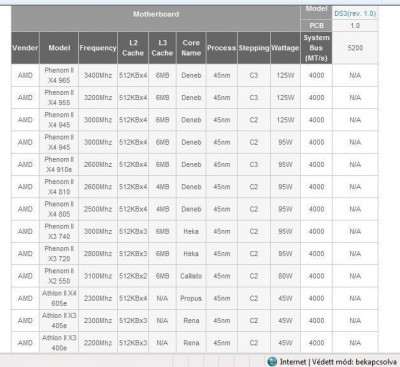Image resolution: width=400 pixels, height=367 pixels.
Task: Select the '512KBx2' L2 cache cell
Action: pyautogui.click(x=133, y=276)
